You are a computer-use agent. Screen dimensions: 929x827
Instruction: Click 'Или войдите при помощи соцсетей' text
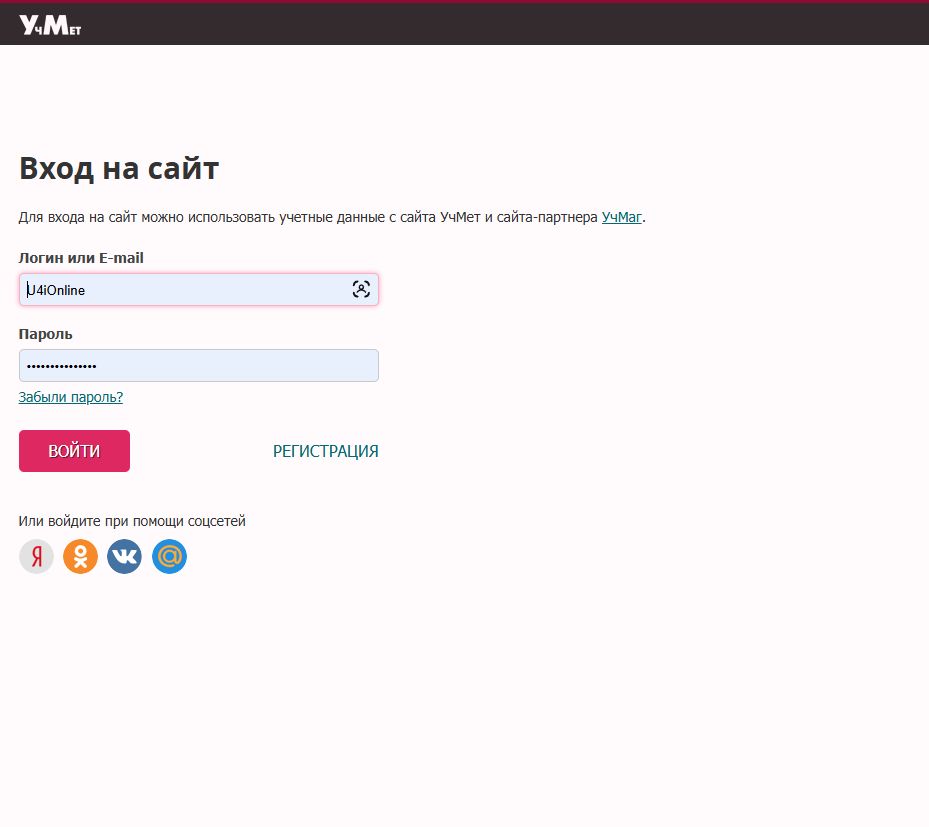(x=132, y=521)
